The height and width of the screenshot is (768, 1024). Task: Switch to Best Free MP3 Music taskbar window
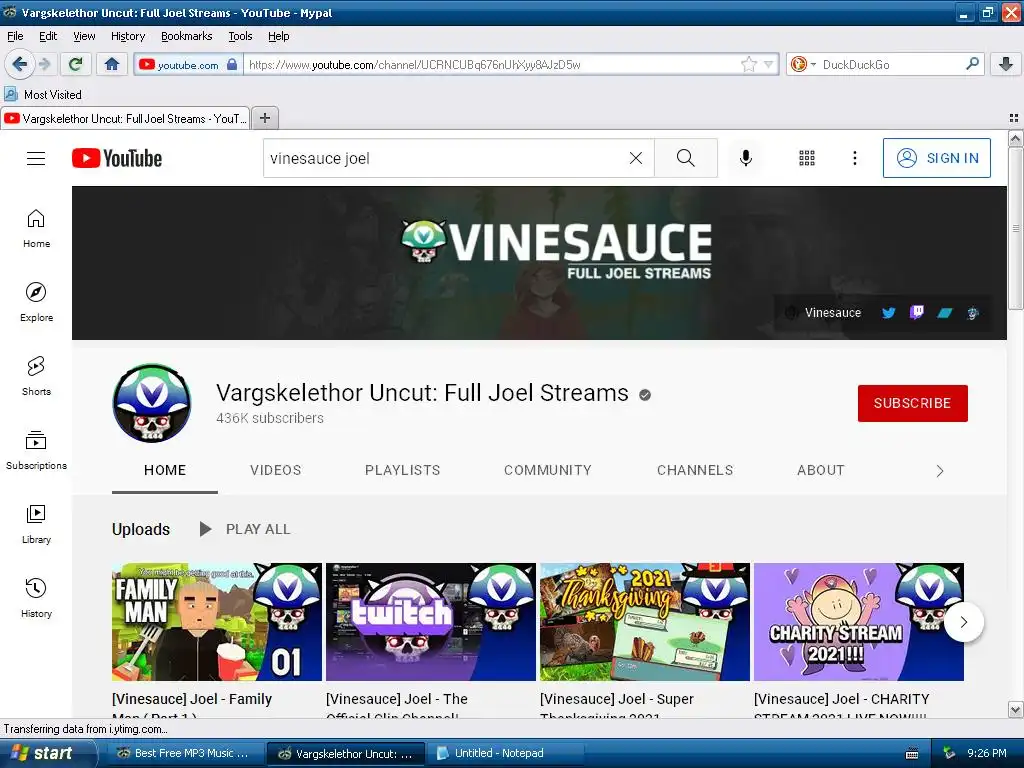point(184,753)
